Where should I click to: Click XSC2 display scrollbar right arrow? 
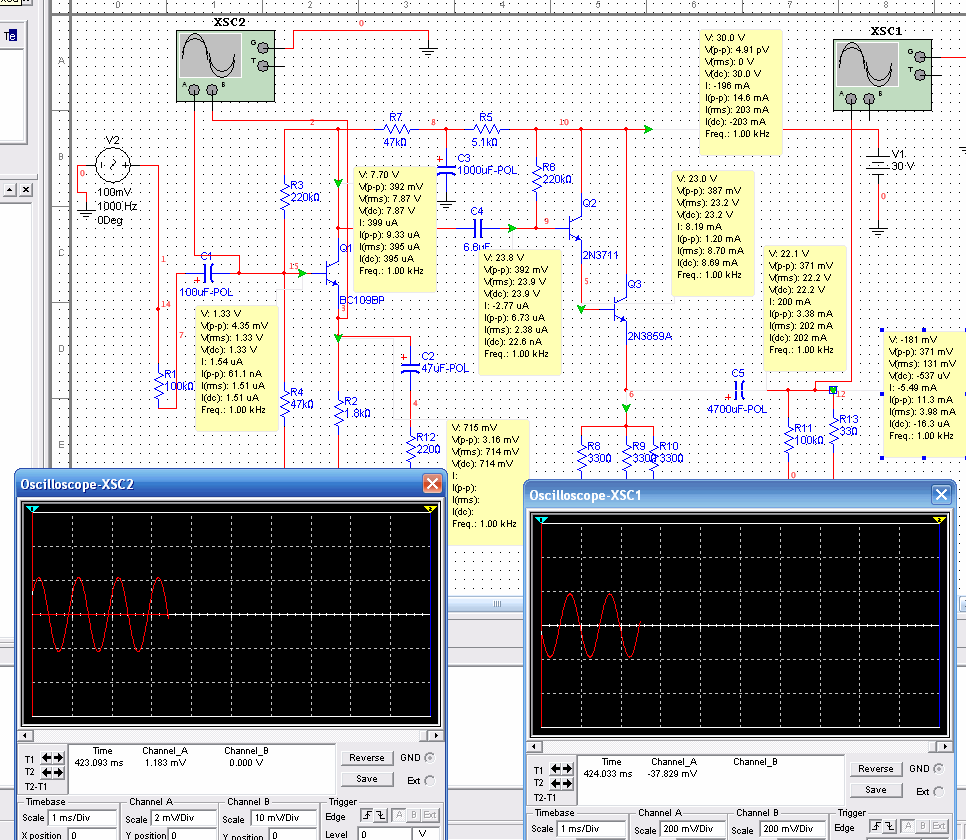pos(436,735)
